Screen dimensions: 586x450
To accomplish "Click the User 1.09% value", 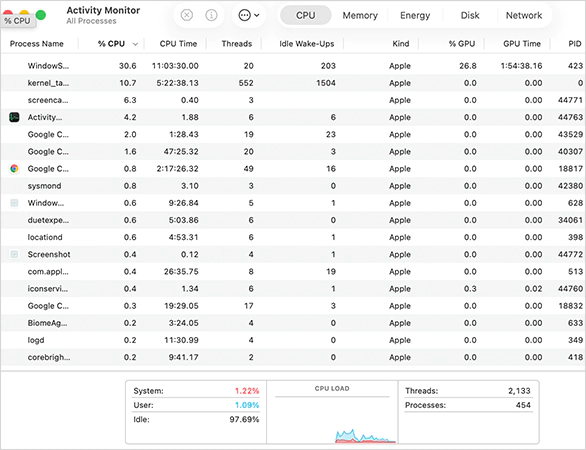I will tap(247, 405).
